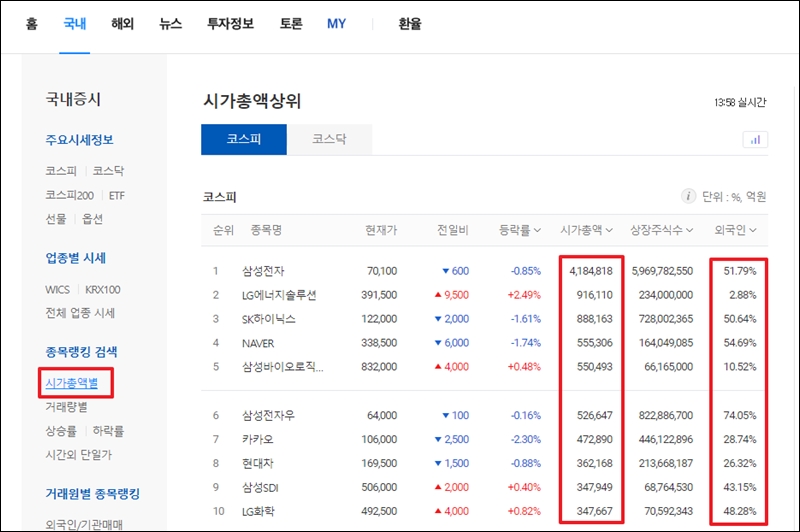Expand the 등락률 column sort arrow

537,231
